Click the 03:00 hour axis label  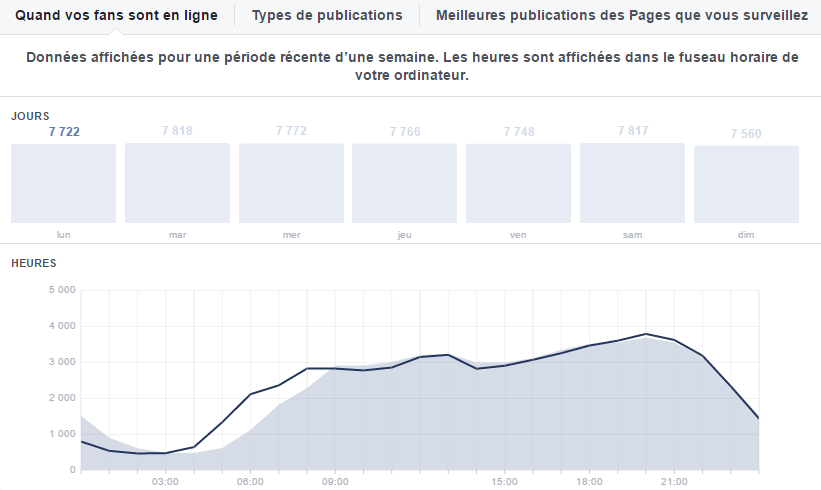(165, 482)
